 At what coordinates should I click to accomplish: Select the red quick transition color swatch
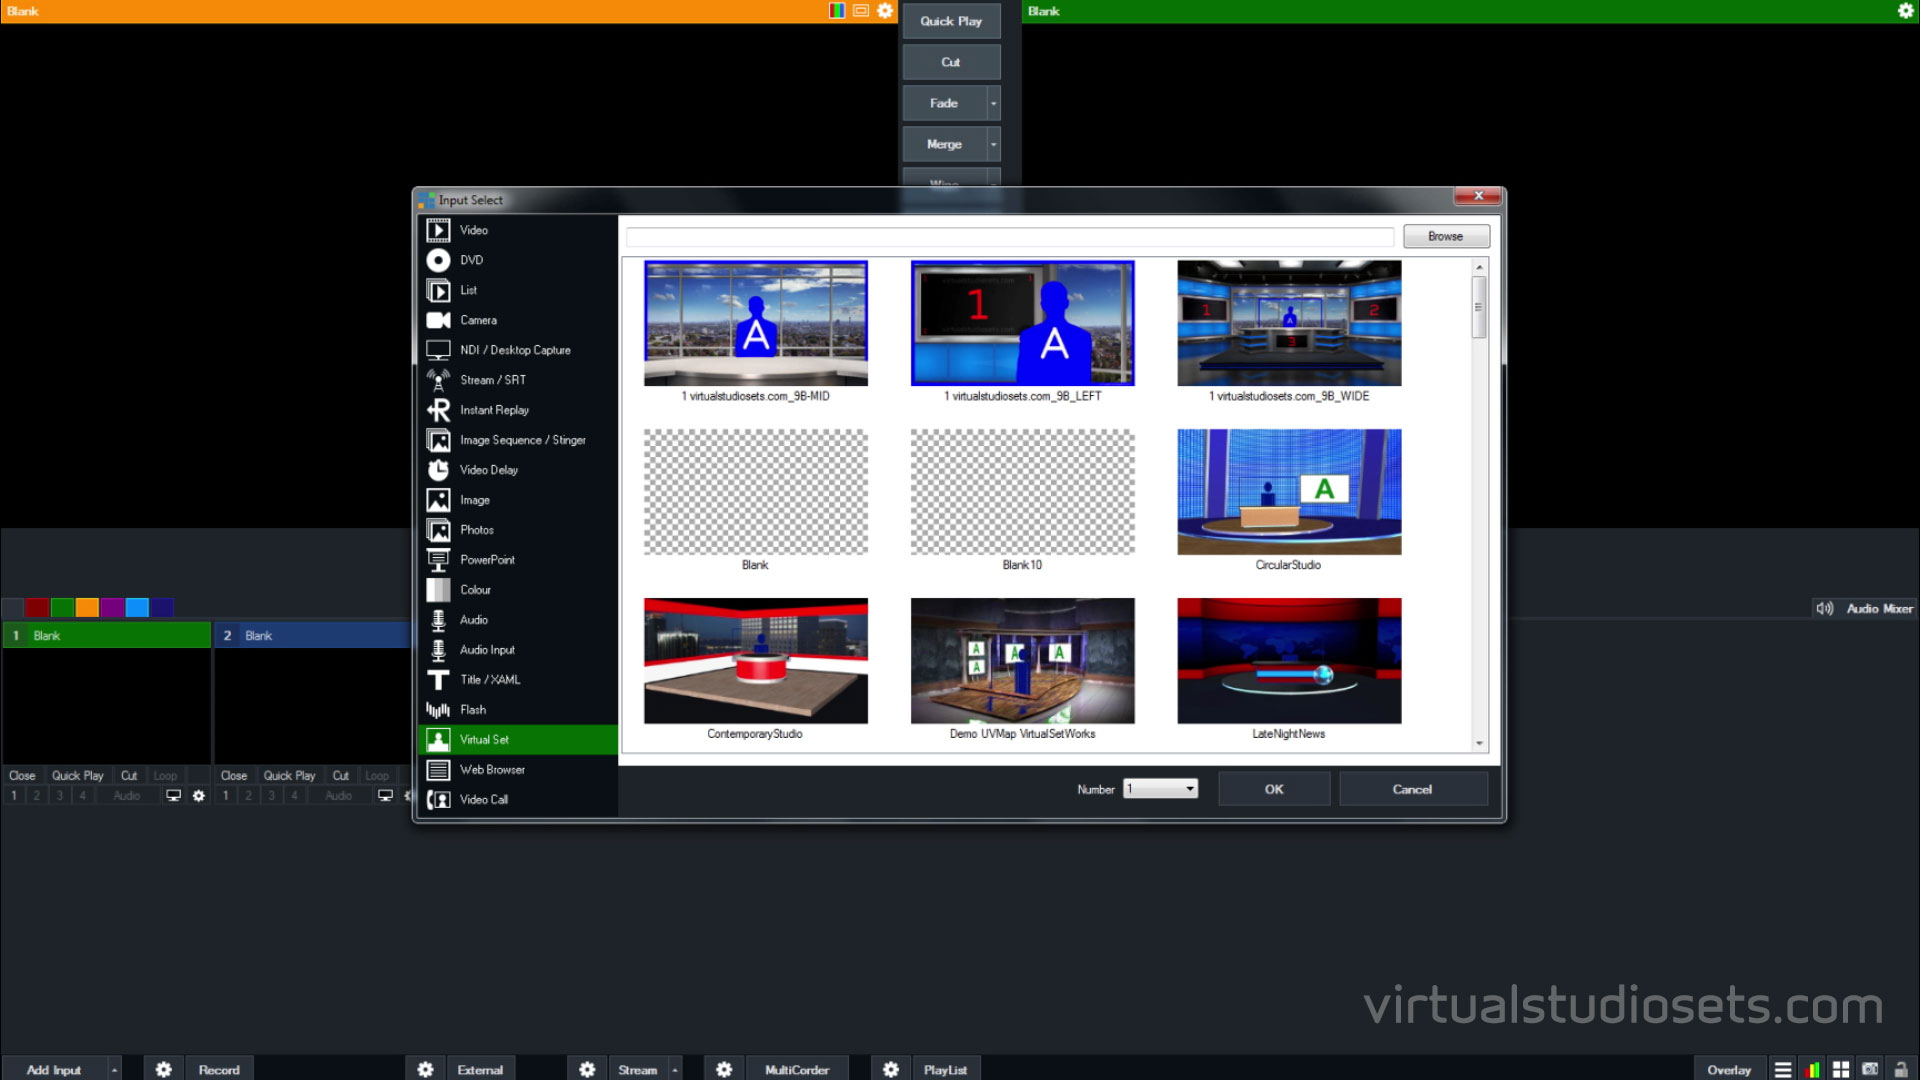click(x=35, y=607)
